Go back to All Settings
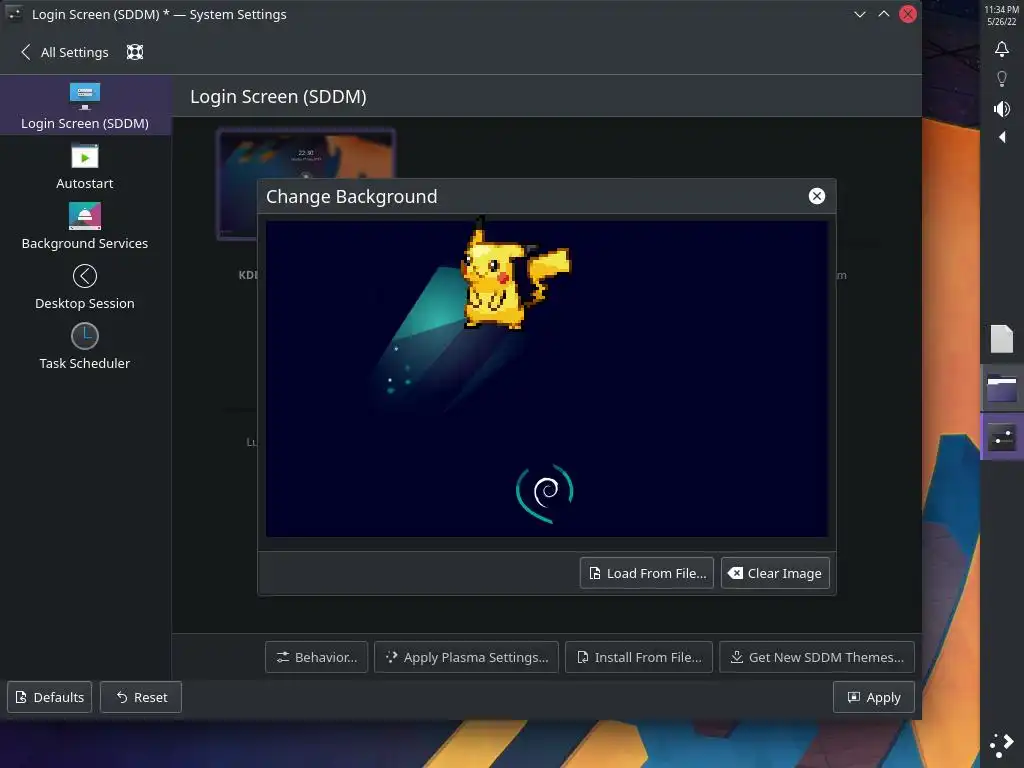This screenshot has height=768, width=1024. pyautogui.click(x=65, y=52)
